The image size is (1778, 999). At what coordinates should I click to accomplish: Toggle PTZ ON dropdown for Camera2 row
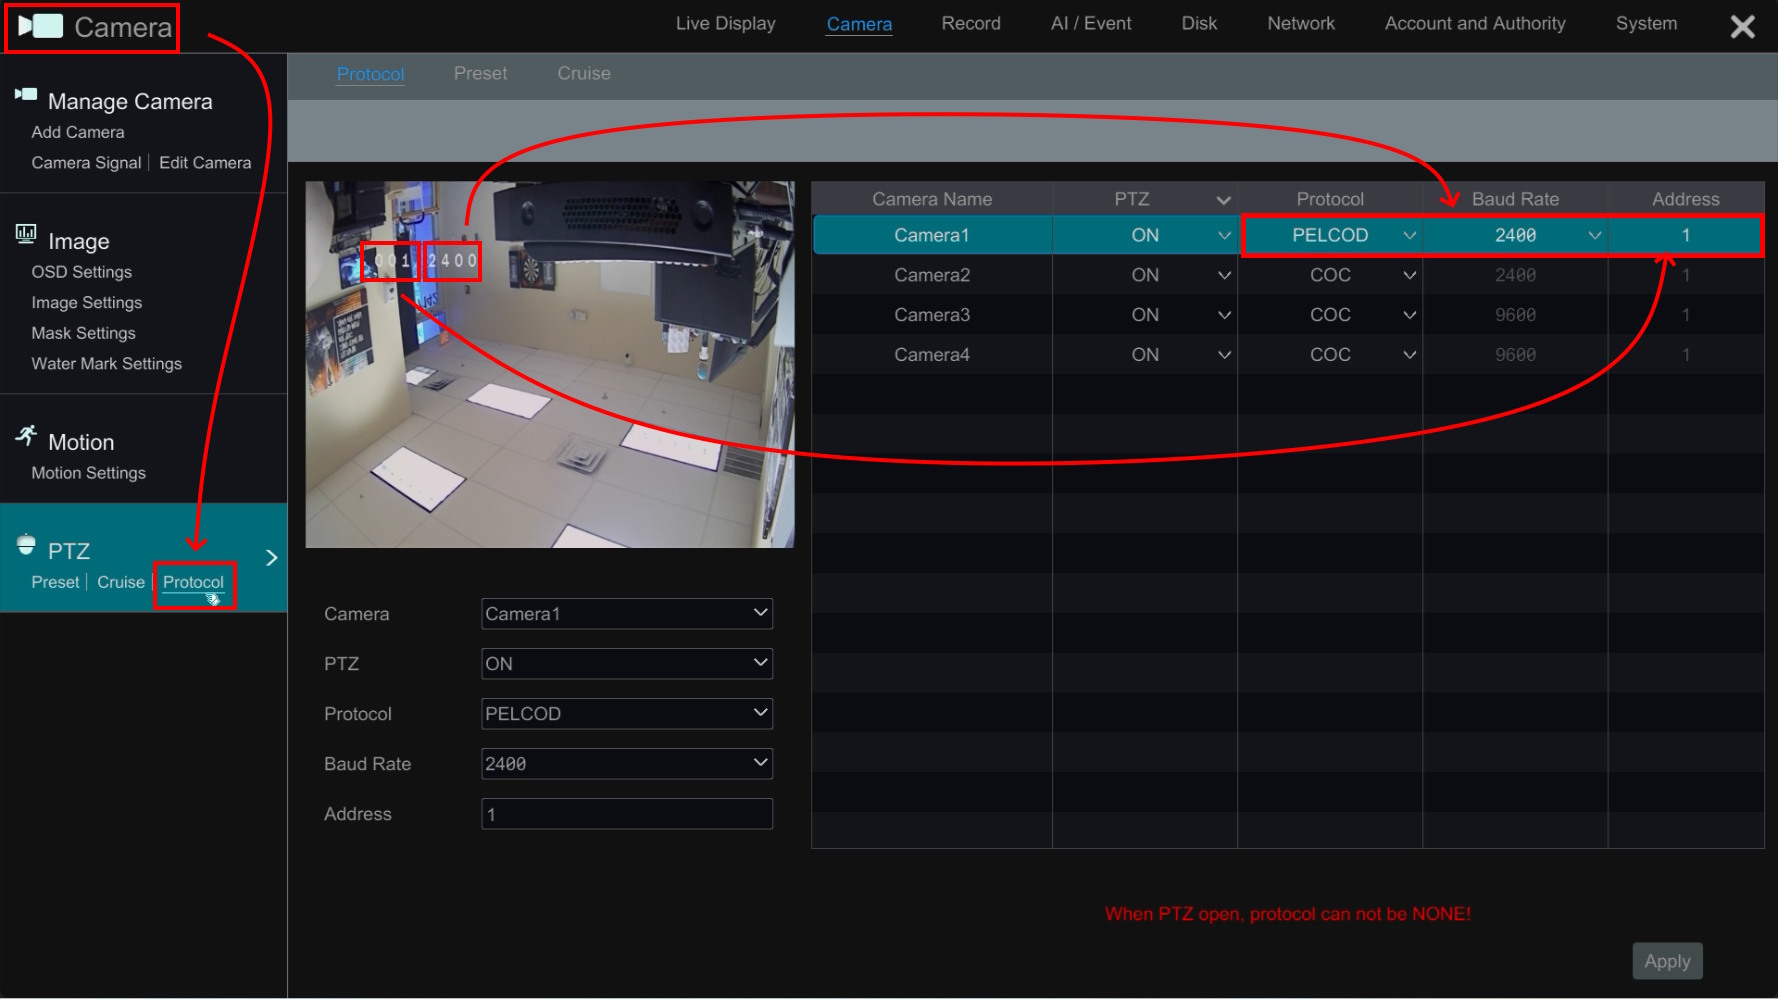[x=1223, y=275]
